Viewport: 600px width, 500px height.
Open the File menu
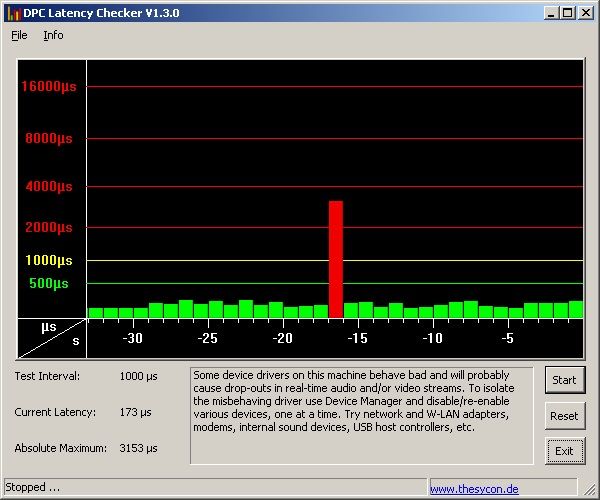(x=19, y=35)
